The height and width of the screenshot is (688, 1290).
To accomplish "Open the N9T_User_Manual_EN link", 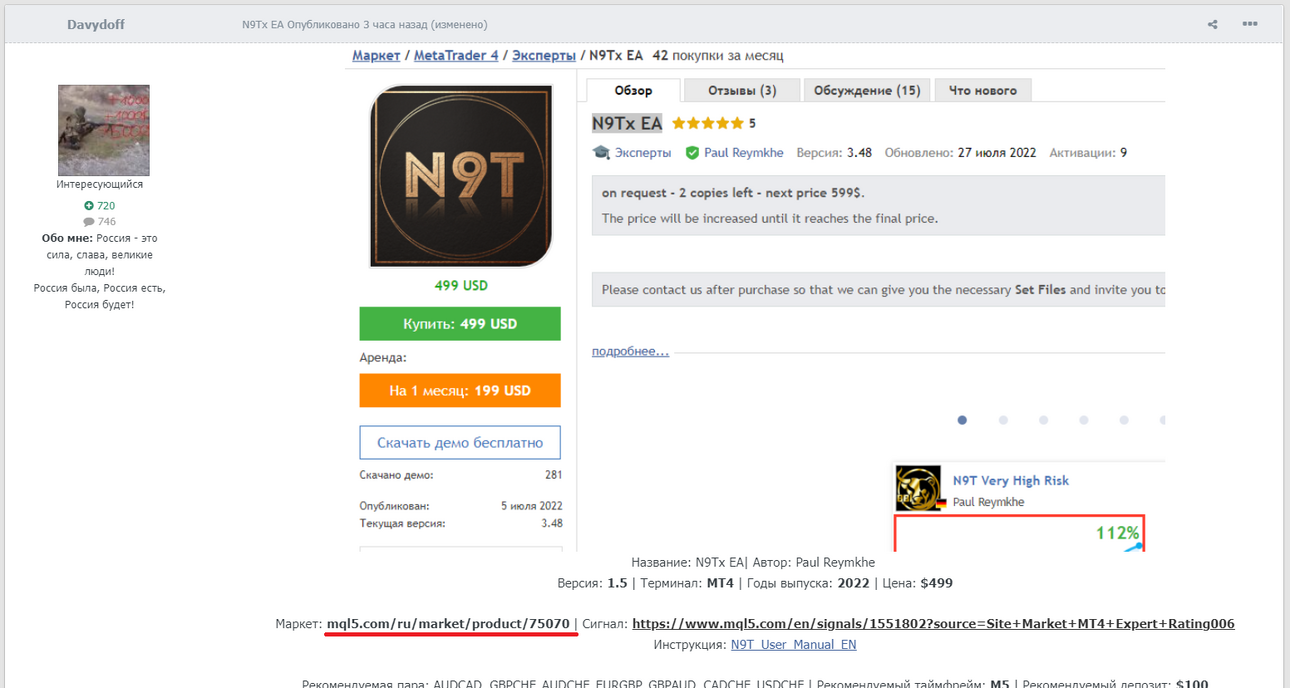I will [x=793, y=645].
